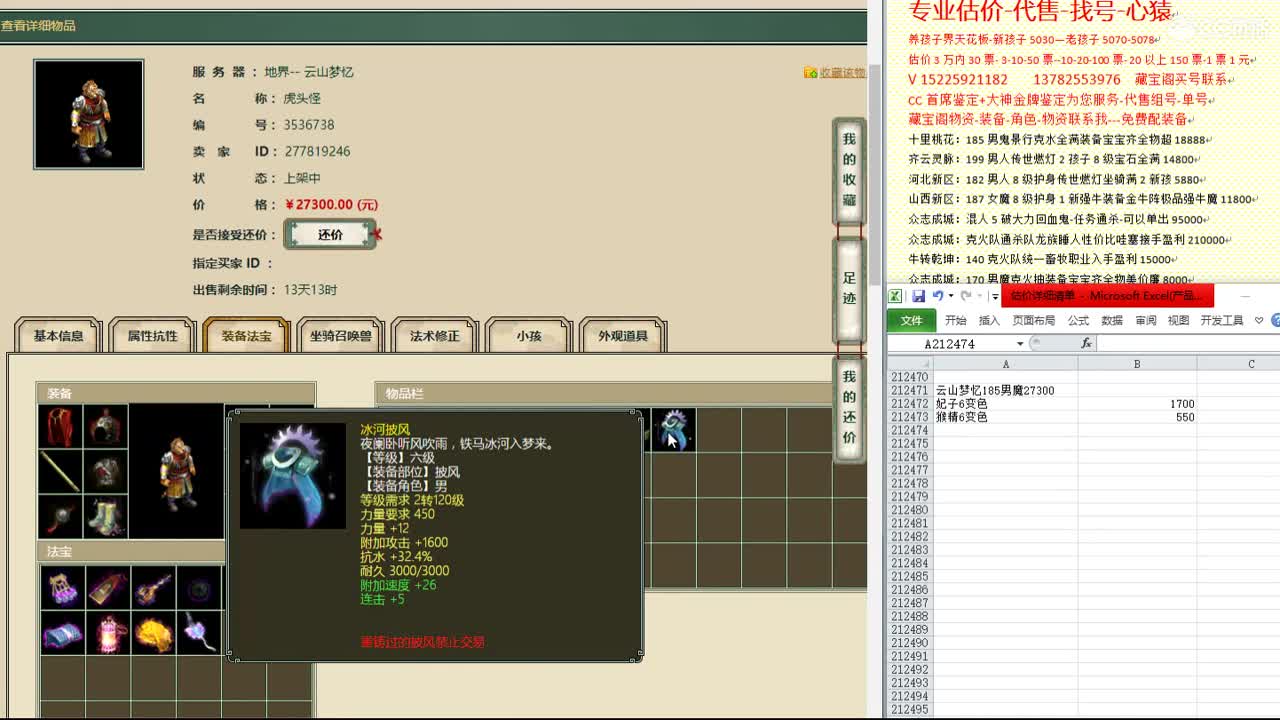Select the green boots equipment icon
This screenshot has width=1280, height=720.
click(x=105, y=517)
